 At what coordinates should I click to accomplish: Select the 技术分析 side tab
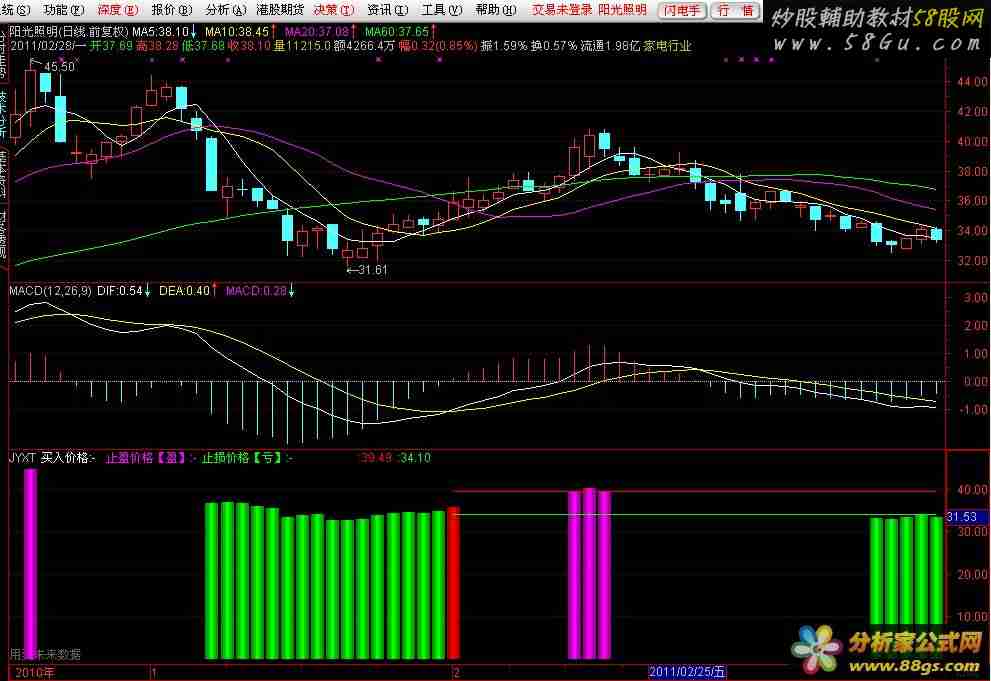[x=3, y=114]
